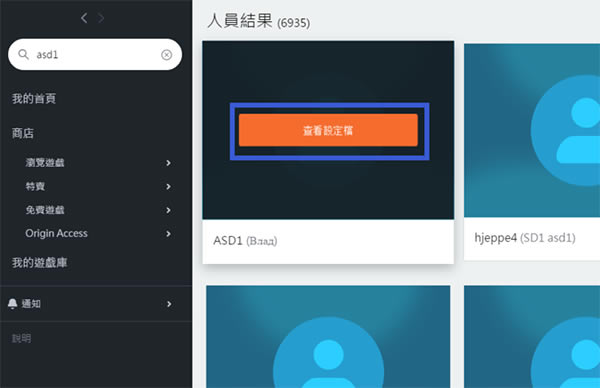This screenshot has height=388, width=600.
Task: Expand the 免費遊戲 chevron
Action: [168, 210]
